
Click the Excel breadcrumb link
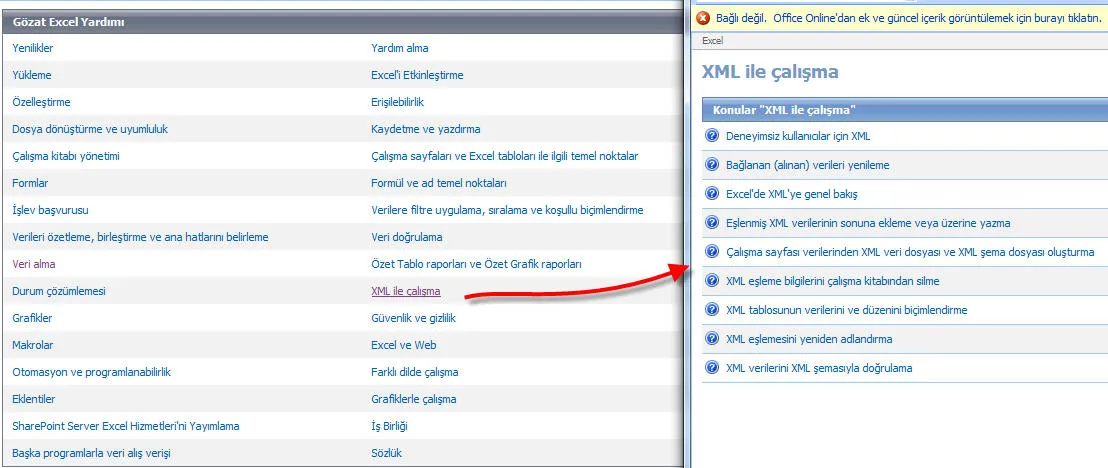(712, 41)
